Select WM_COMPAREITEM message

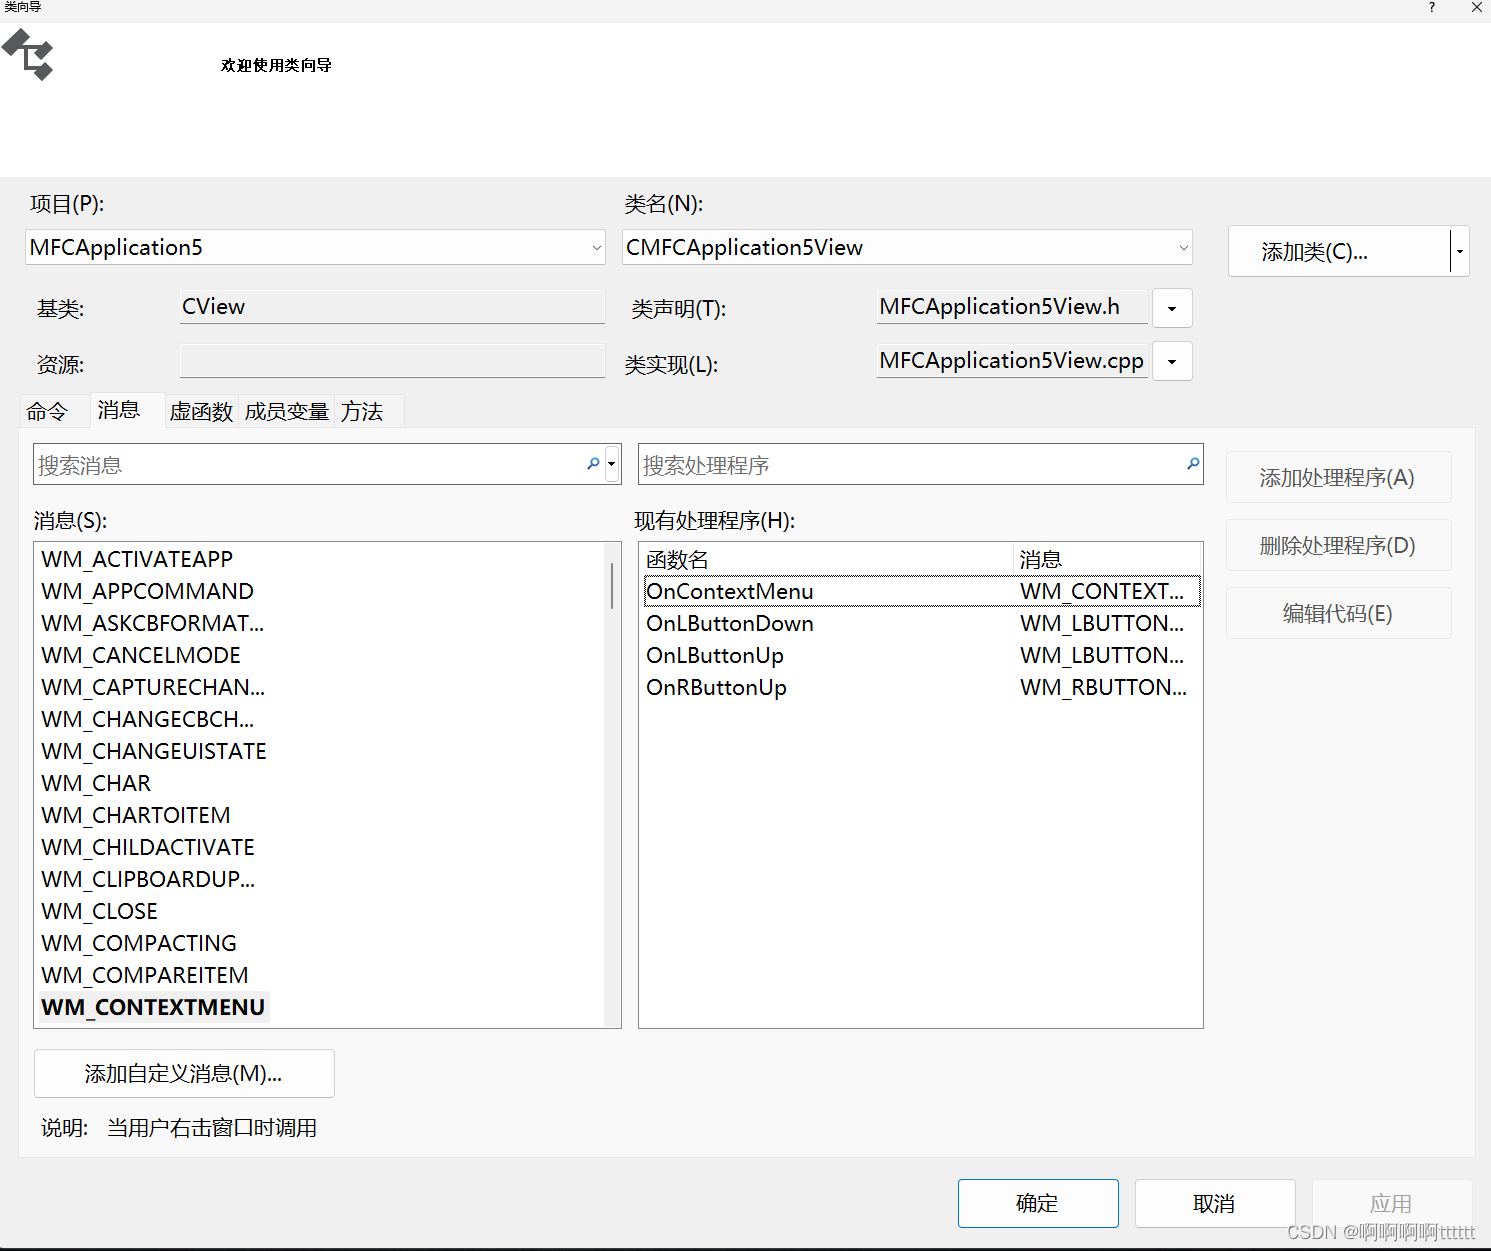pyautogui.click(x=145, y=975)
